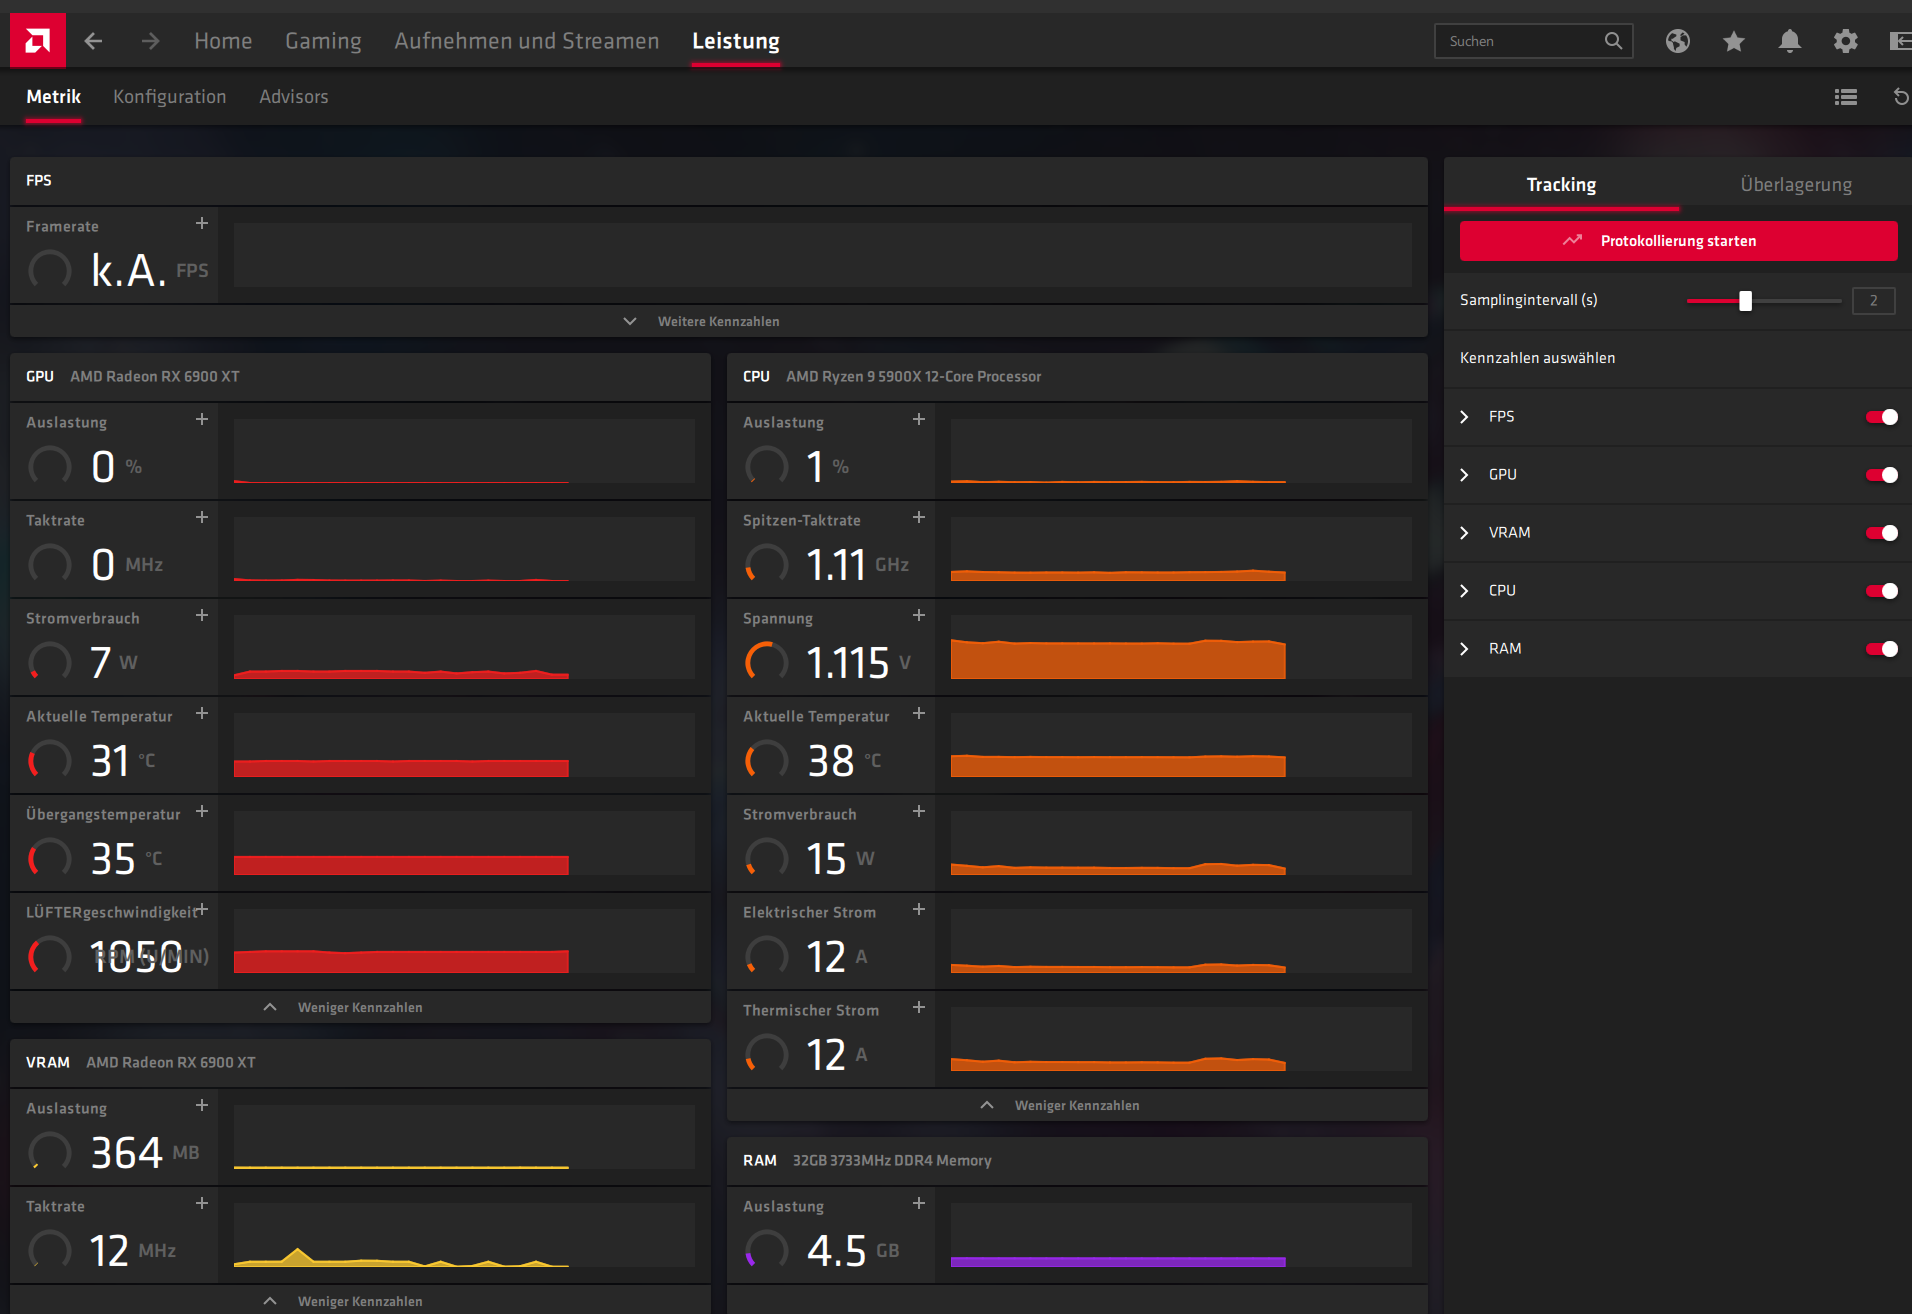Expand the RAM metrics row chevron
Viewport: 1912px width, 1314px height.
(1465, 649)
